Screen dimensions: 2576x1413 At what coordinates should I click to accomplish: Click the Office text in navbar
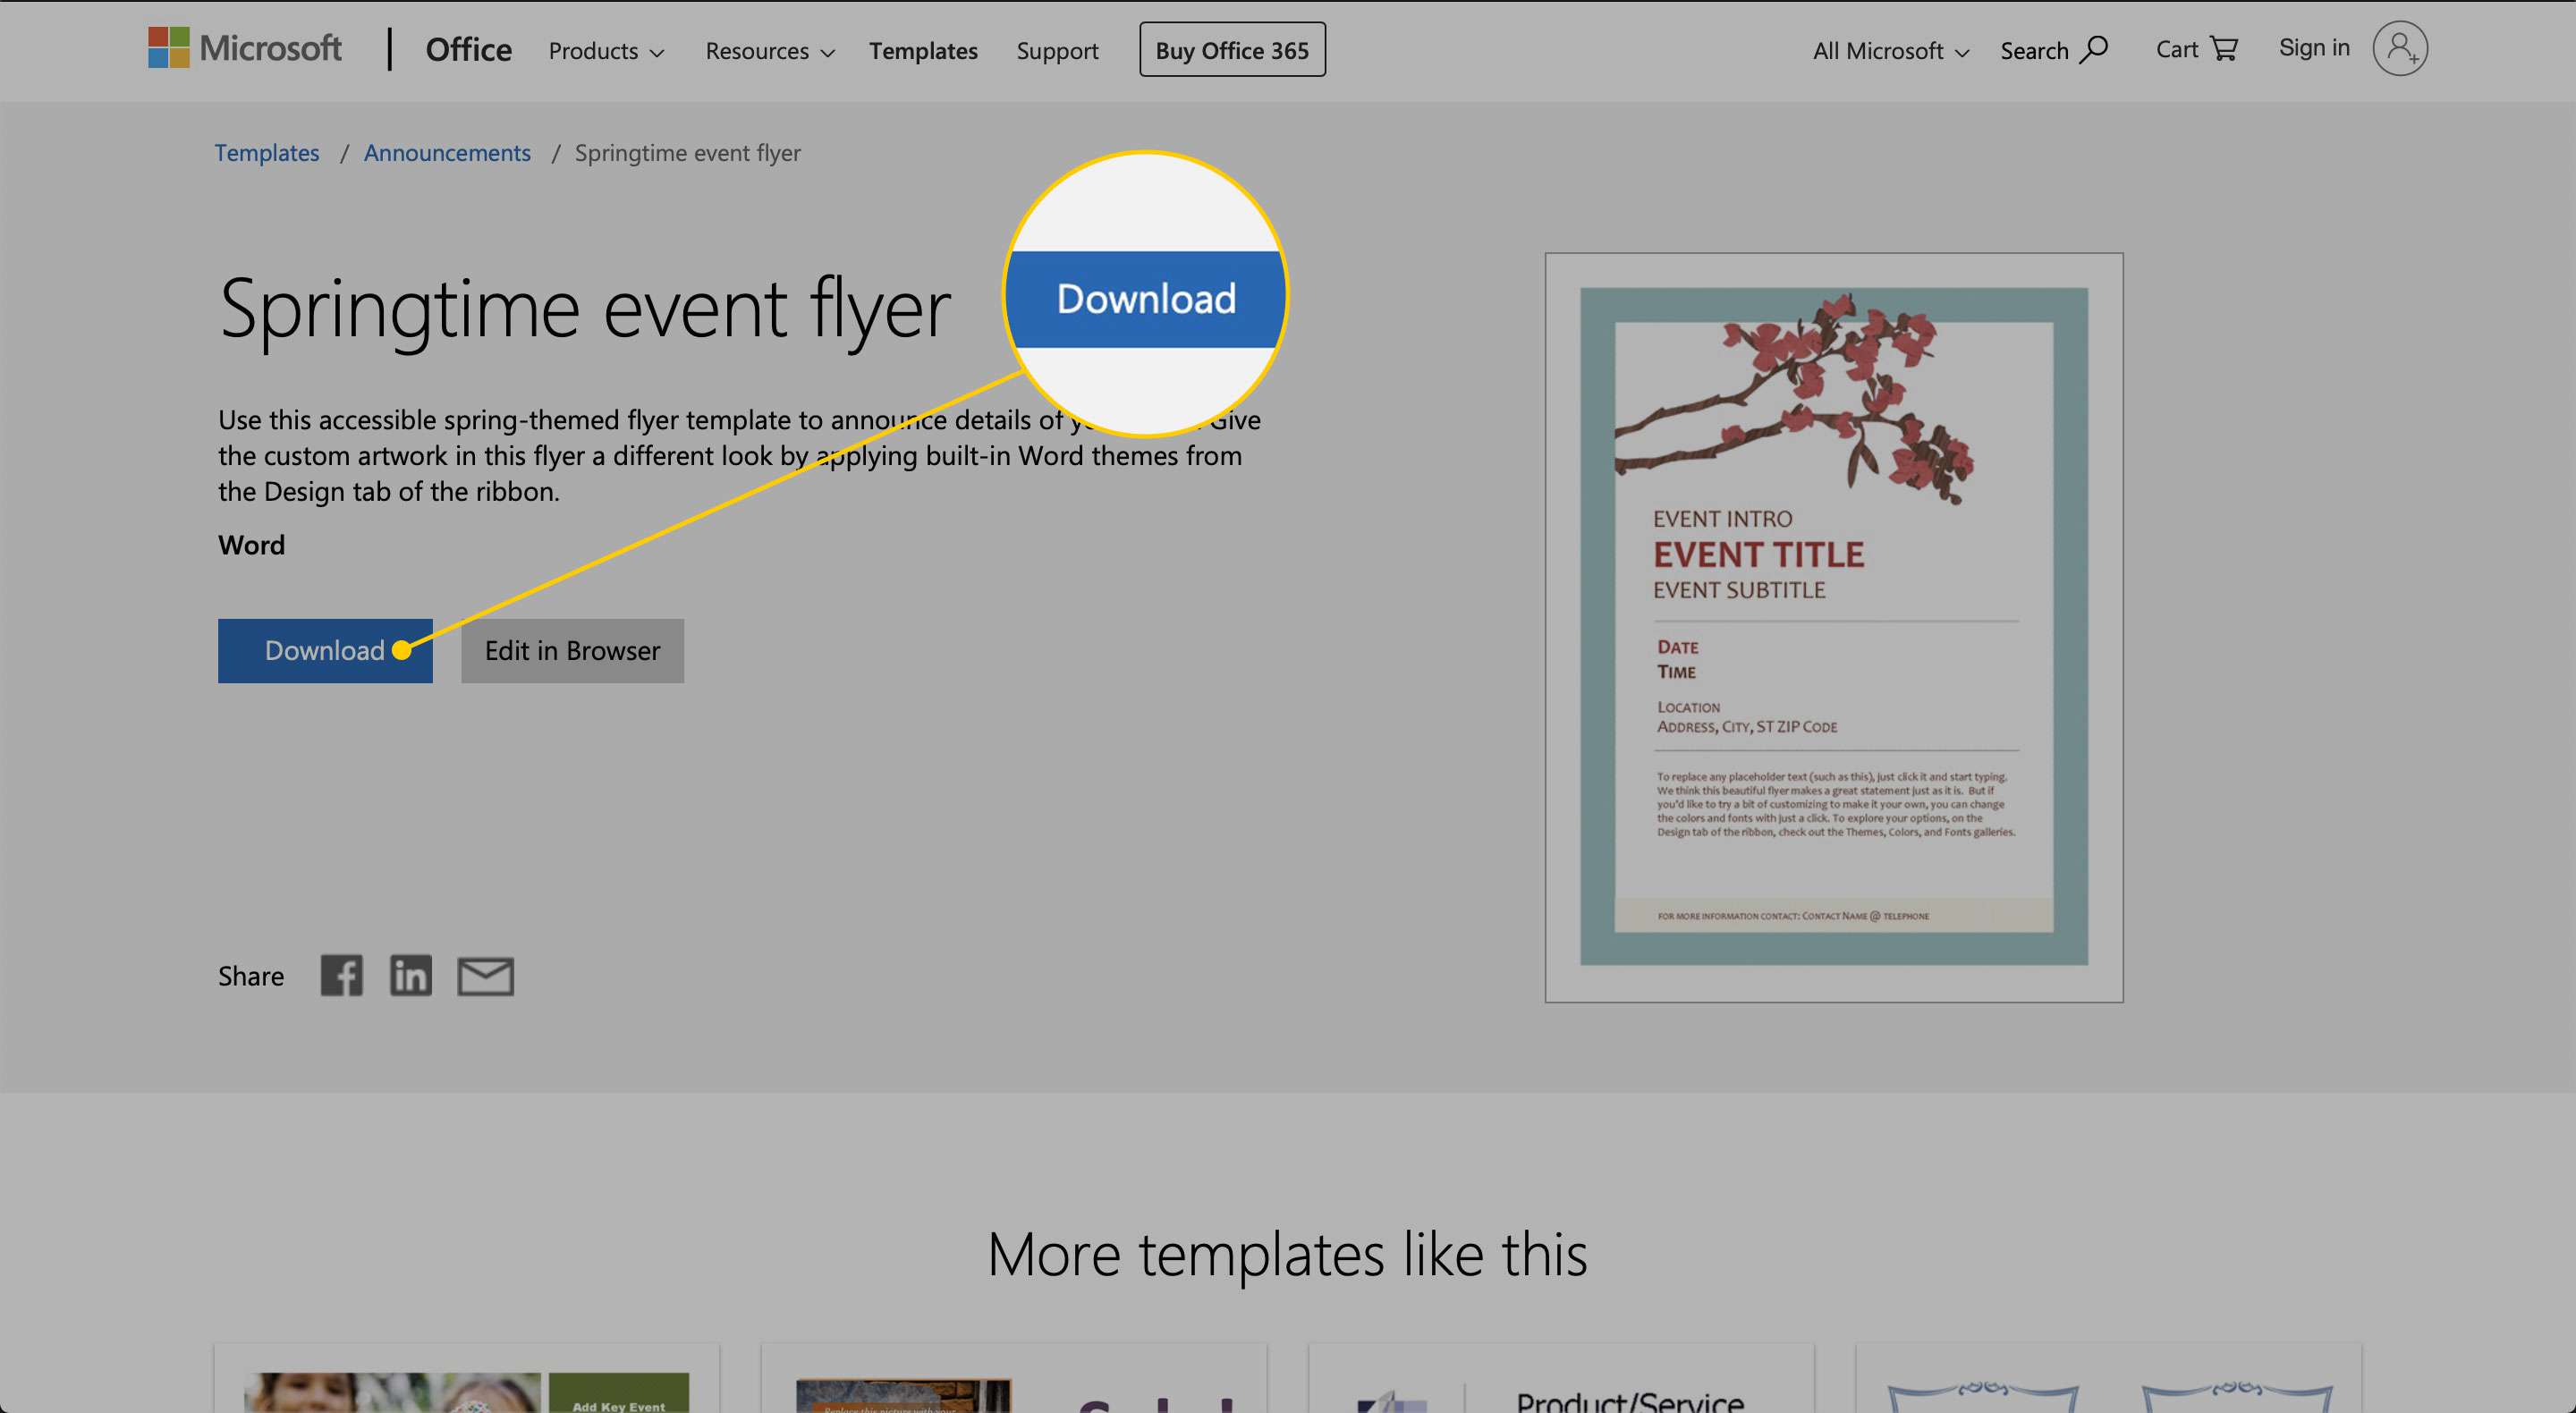click(468, 47)
